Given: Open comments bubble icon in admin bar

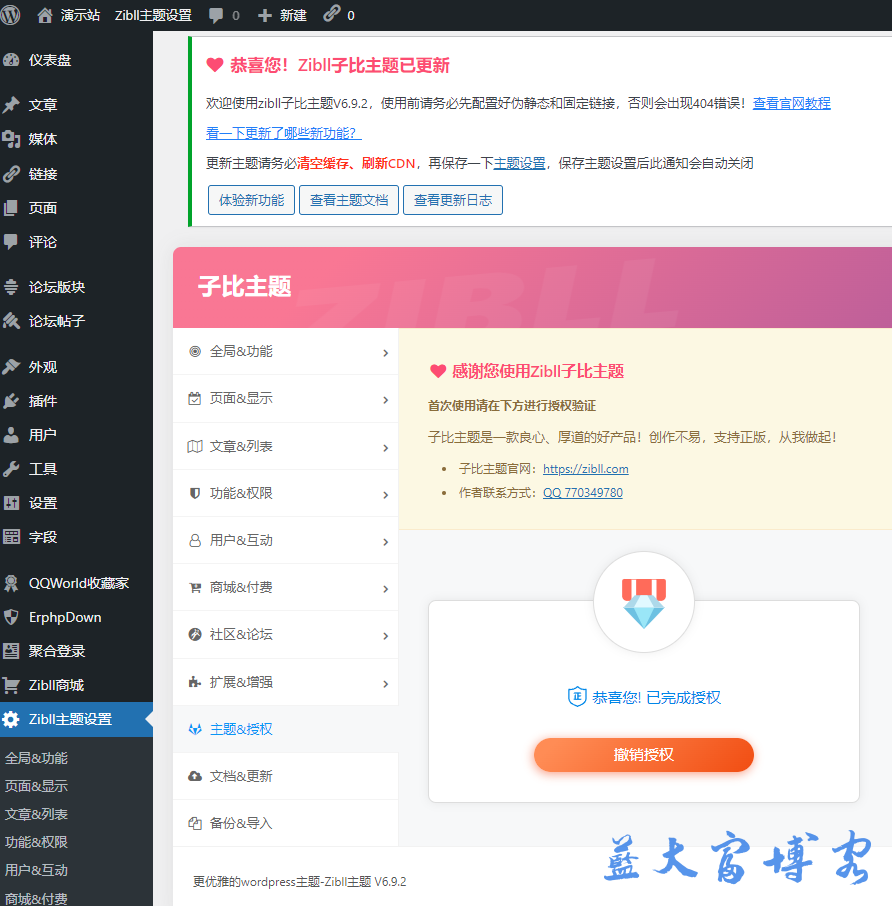Looking at the screenshot, I should (215, 16).
